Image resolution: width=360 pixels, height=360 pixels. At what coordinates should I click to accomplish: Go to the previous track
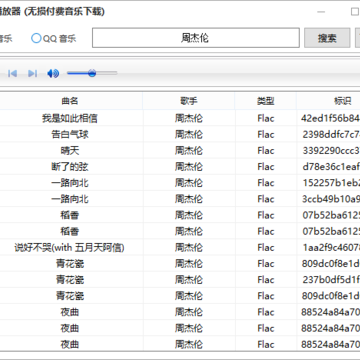pyautogui.click(x=12, y=73)
